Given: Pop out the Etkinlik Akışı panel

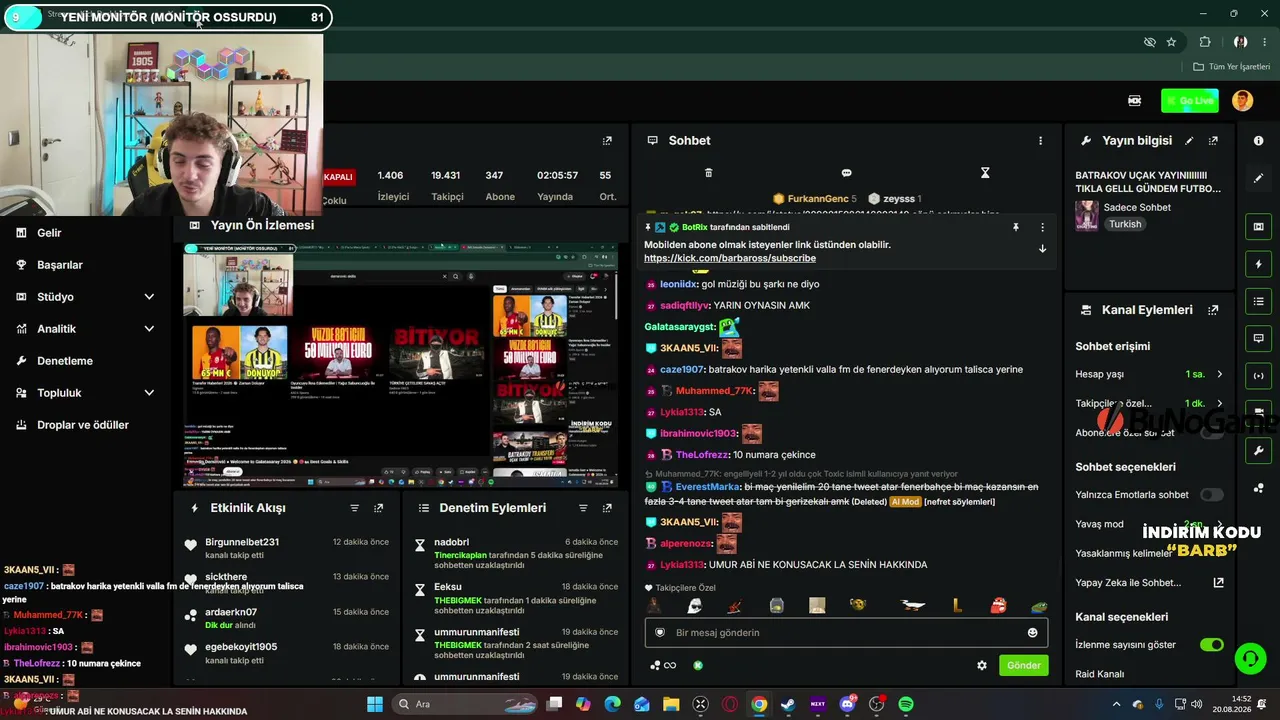Looking at the screenshot, I should [x=378, y=508].
